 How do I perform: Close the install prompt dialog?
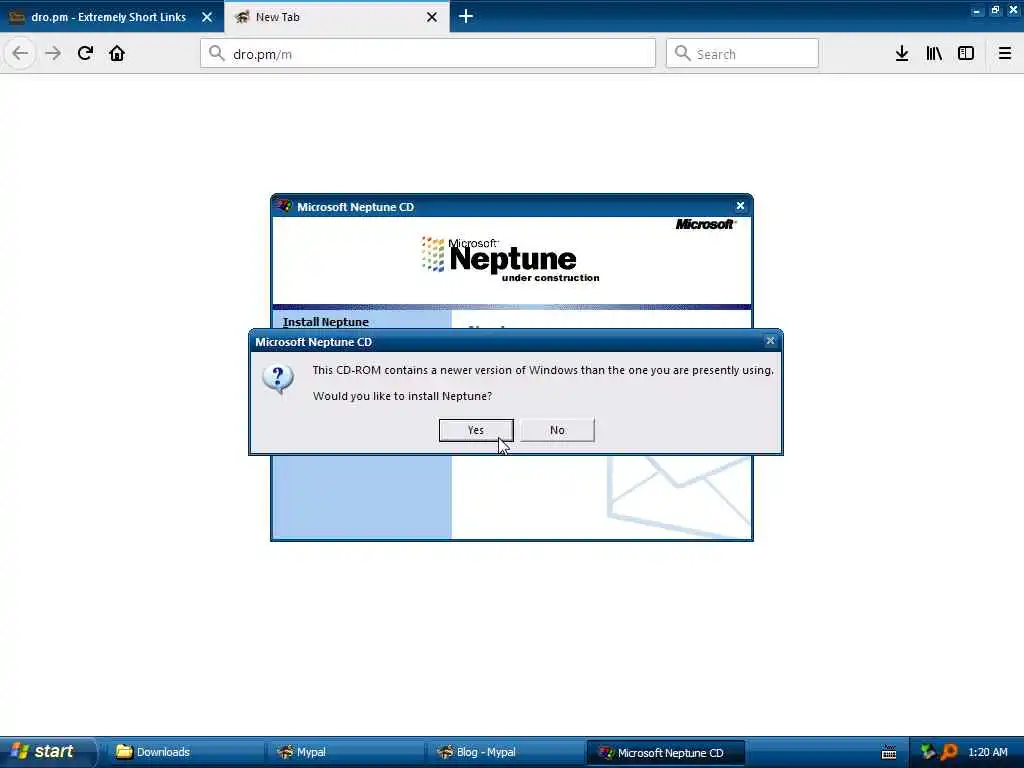coord(770,341)
